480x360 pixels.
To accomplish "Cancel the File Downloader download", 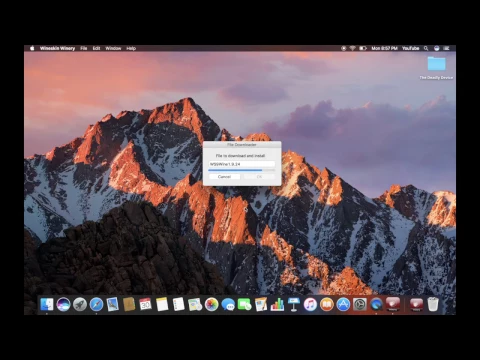I will (224, 177).
